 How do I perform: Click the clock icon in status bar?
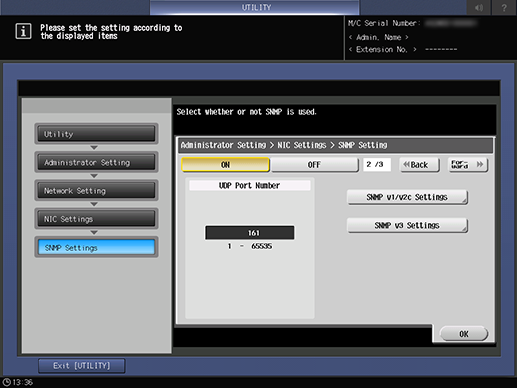6,382
